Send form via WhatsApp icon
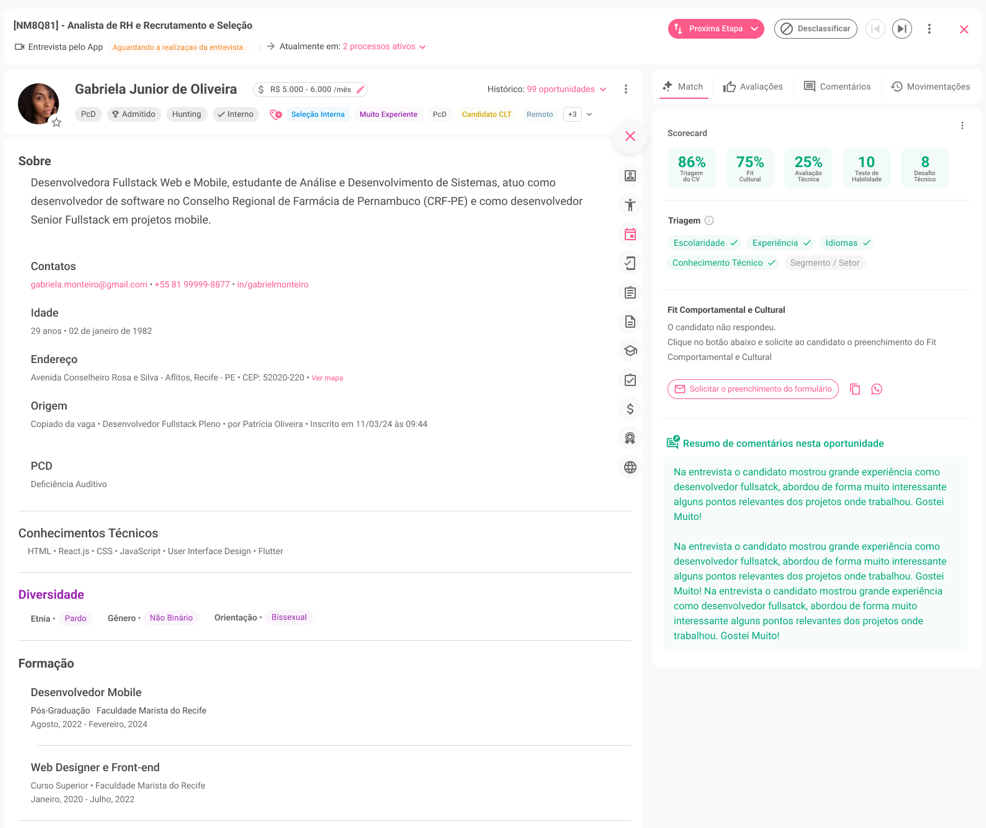The height and width of the screenshot is (828, 986). (877, 389)
